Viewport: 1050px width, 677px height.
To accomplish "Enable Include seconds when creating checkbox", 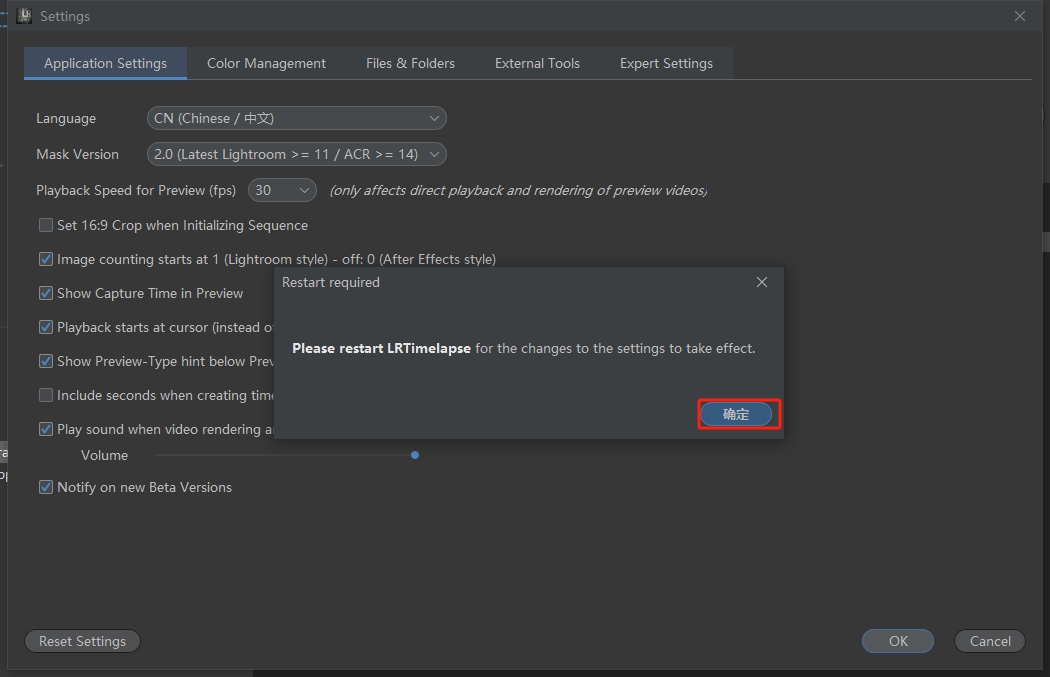I will coord(46,396).
